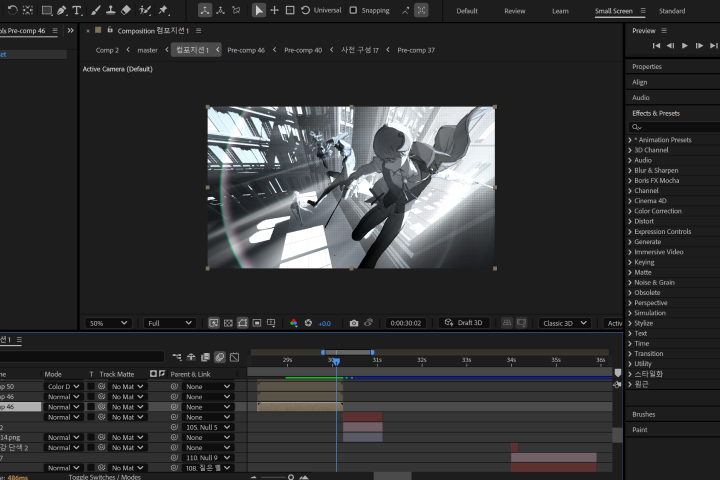The image size is (720, 480).
Task: Click the graph editor icon in timeline
Action: pyautogui.click(x=235, y=357)
